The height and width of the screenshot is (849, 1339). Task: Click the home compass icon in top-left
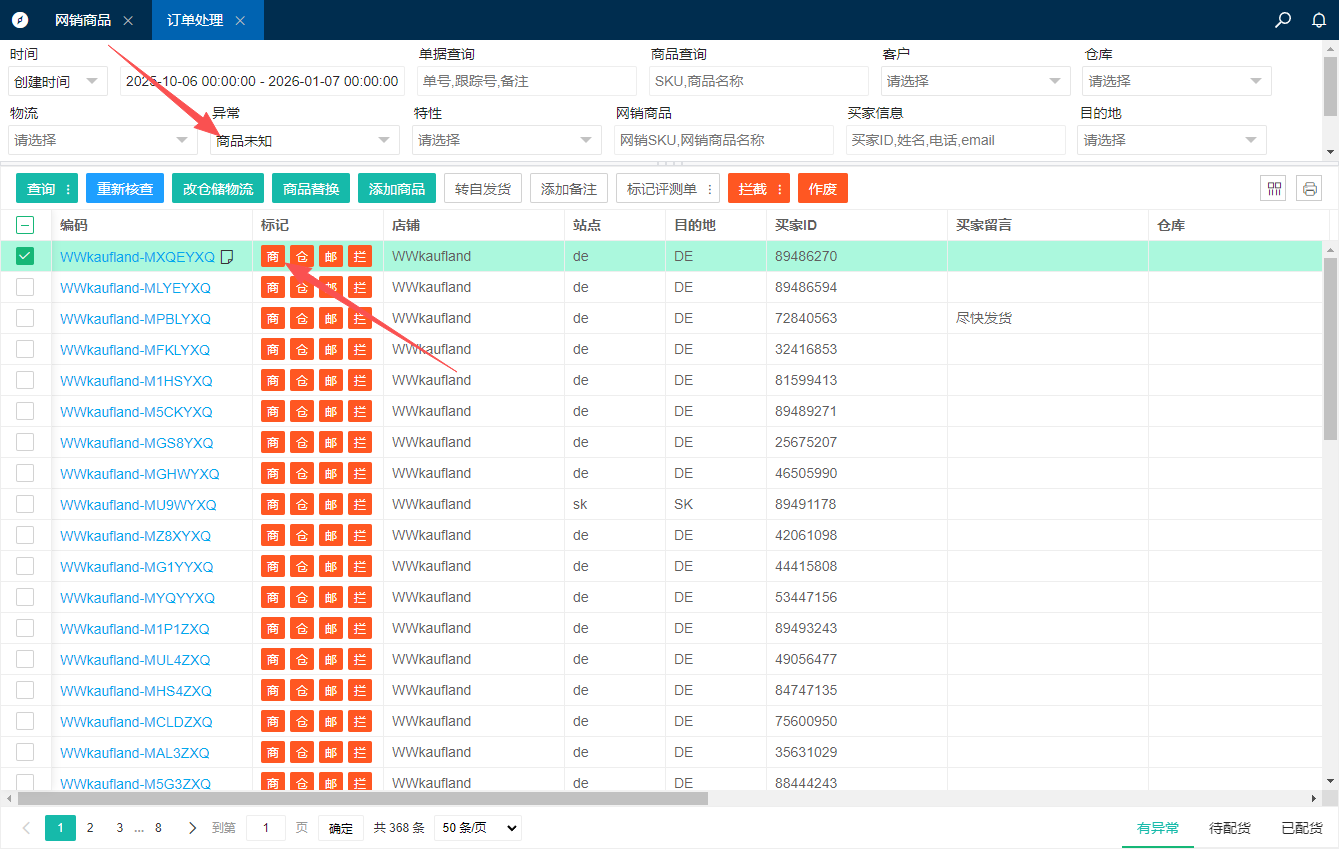[20, 20]
